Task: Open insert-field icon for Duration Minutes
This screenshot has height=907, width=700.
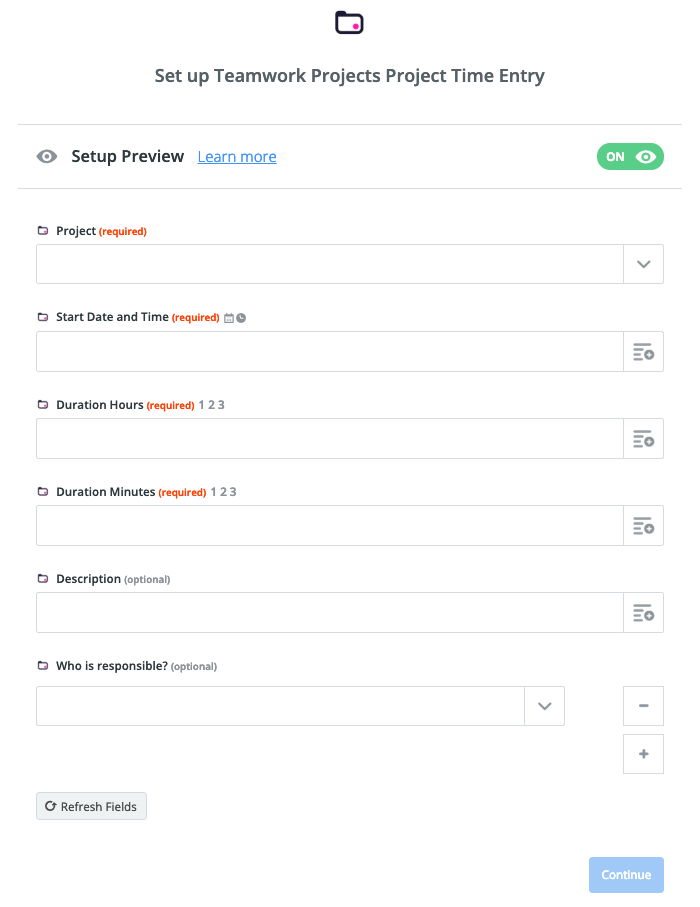Action: [x=643, y=526]
